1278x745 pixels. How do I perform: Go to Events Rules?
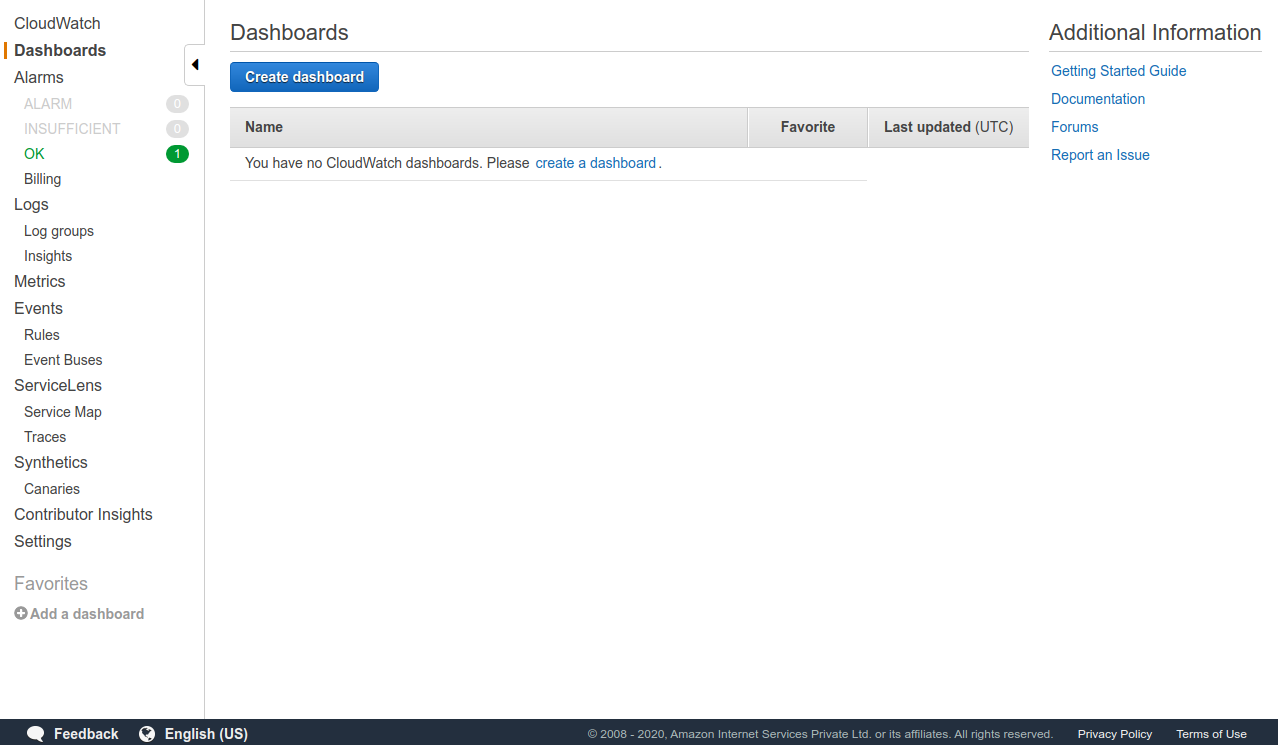click(x=42, y=335)
